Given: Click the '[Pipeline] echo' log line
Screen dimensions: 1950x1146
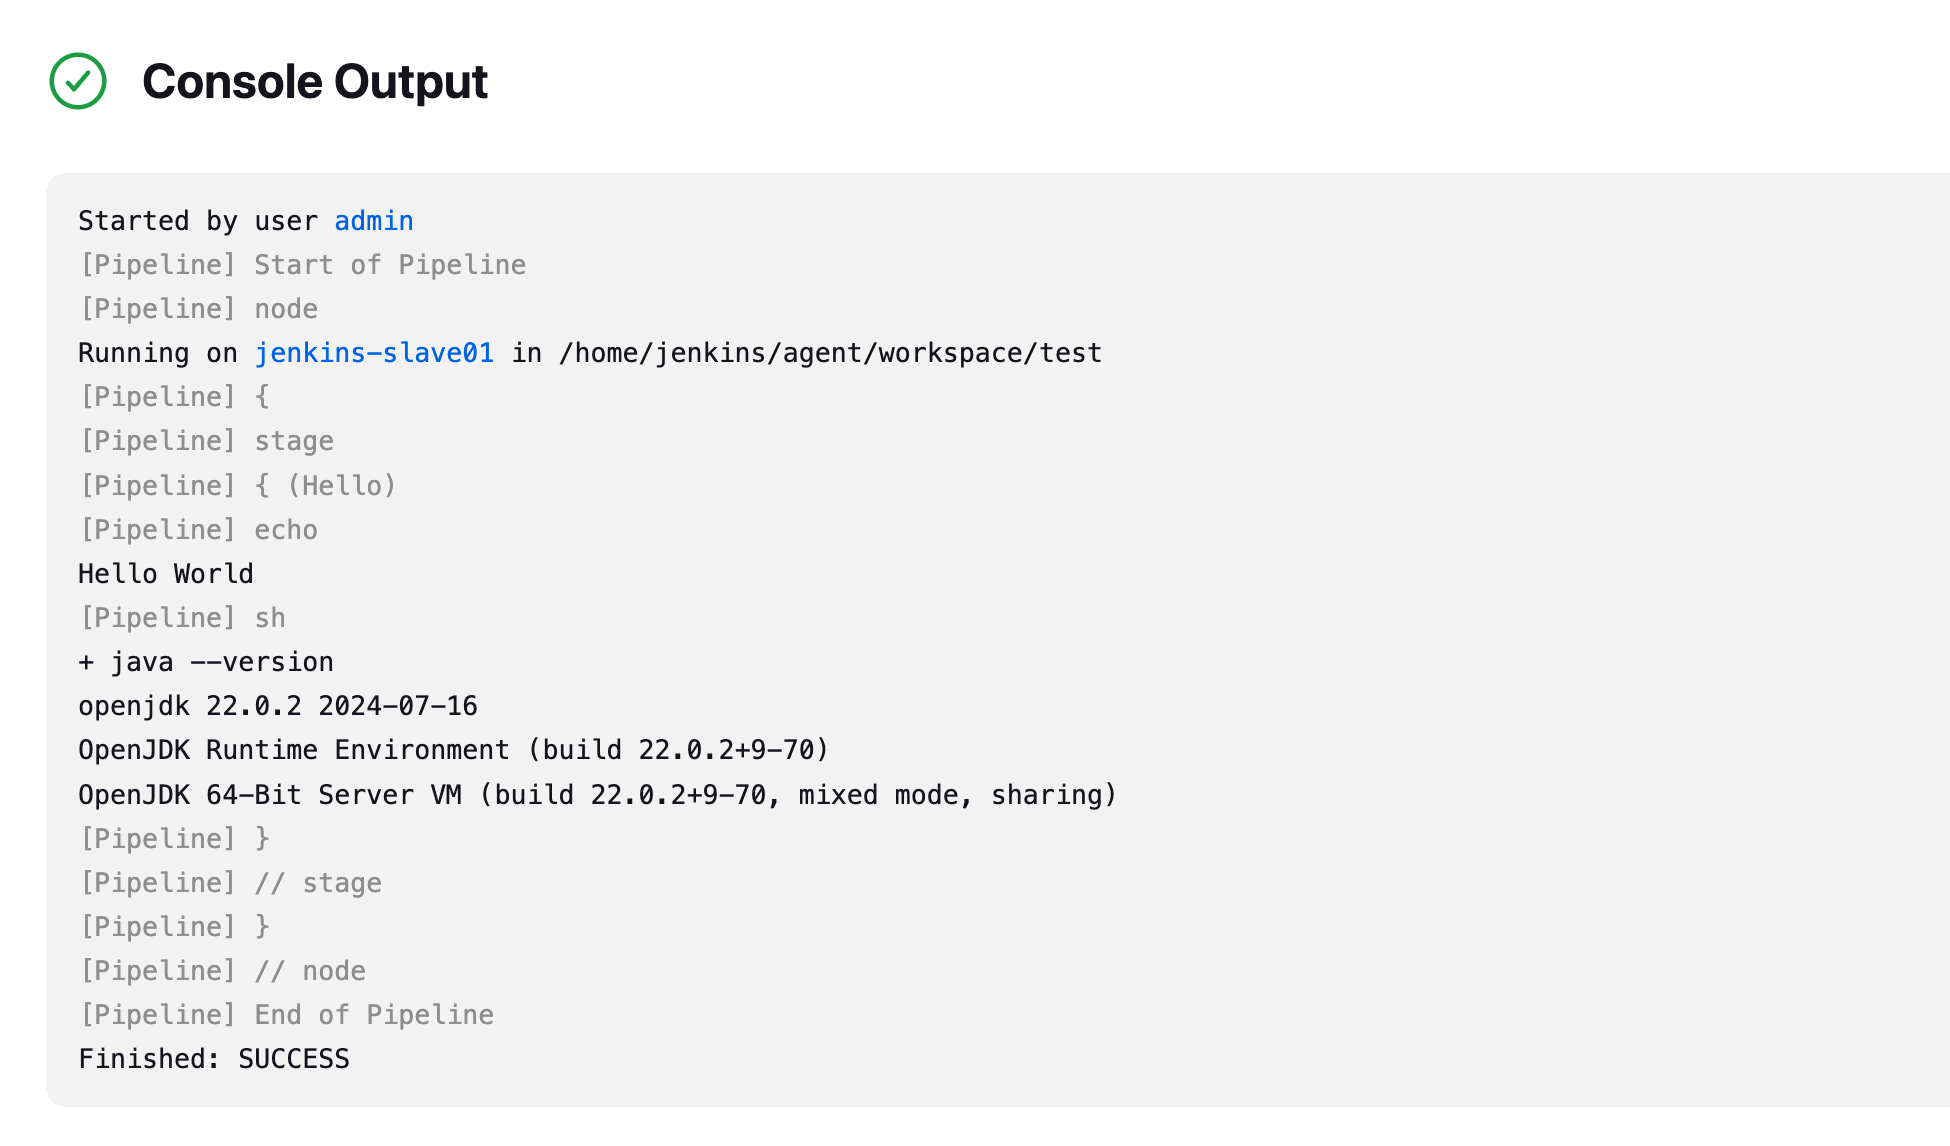Looking at the screenshot, I should [x=198, y=530].
